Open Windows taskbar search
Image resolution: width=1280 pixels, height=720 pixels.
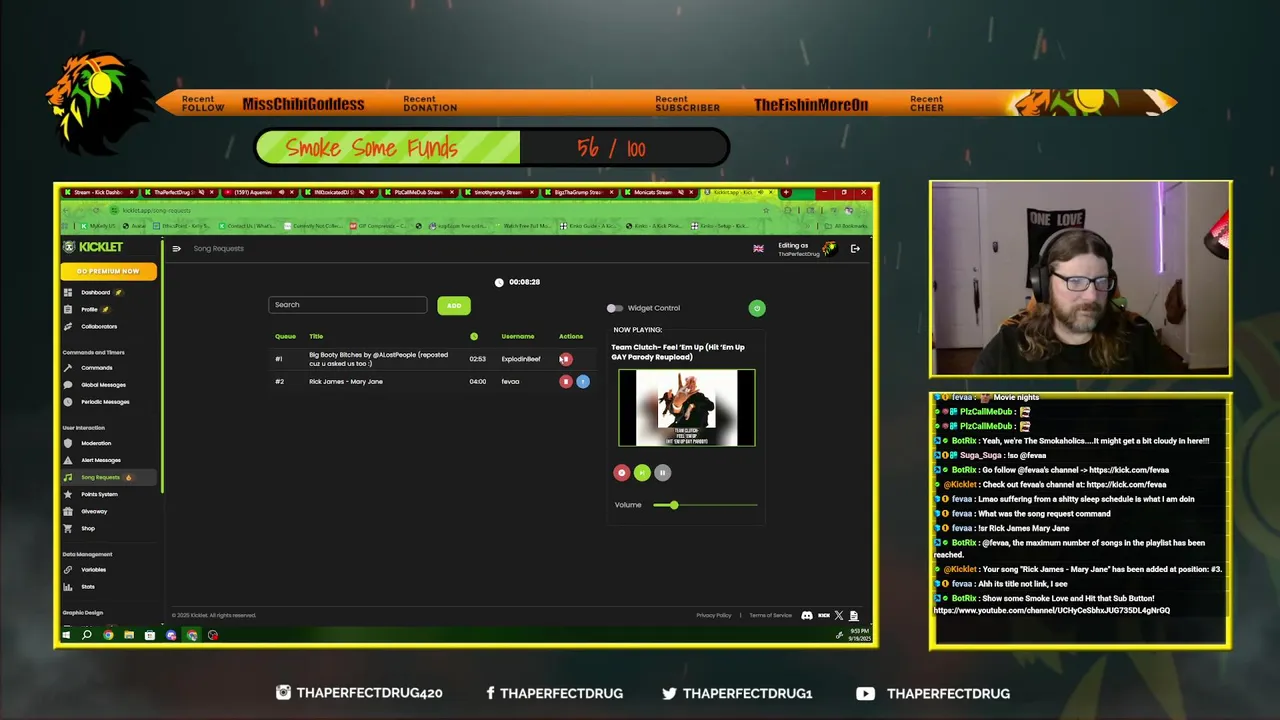click(87, 635)
